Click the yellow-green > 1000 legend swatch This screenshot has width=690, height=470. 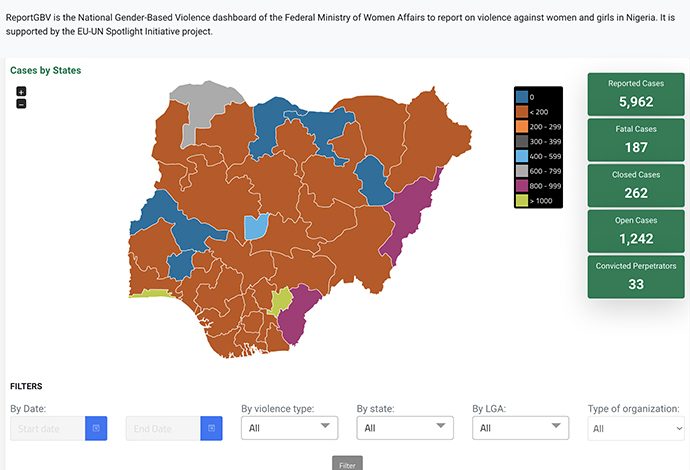coord(523,201)
